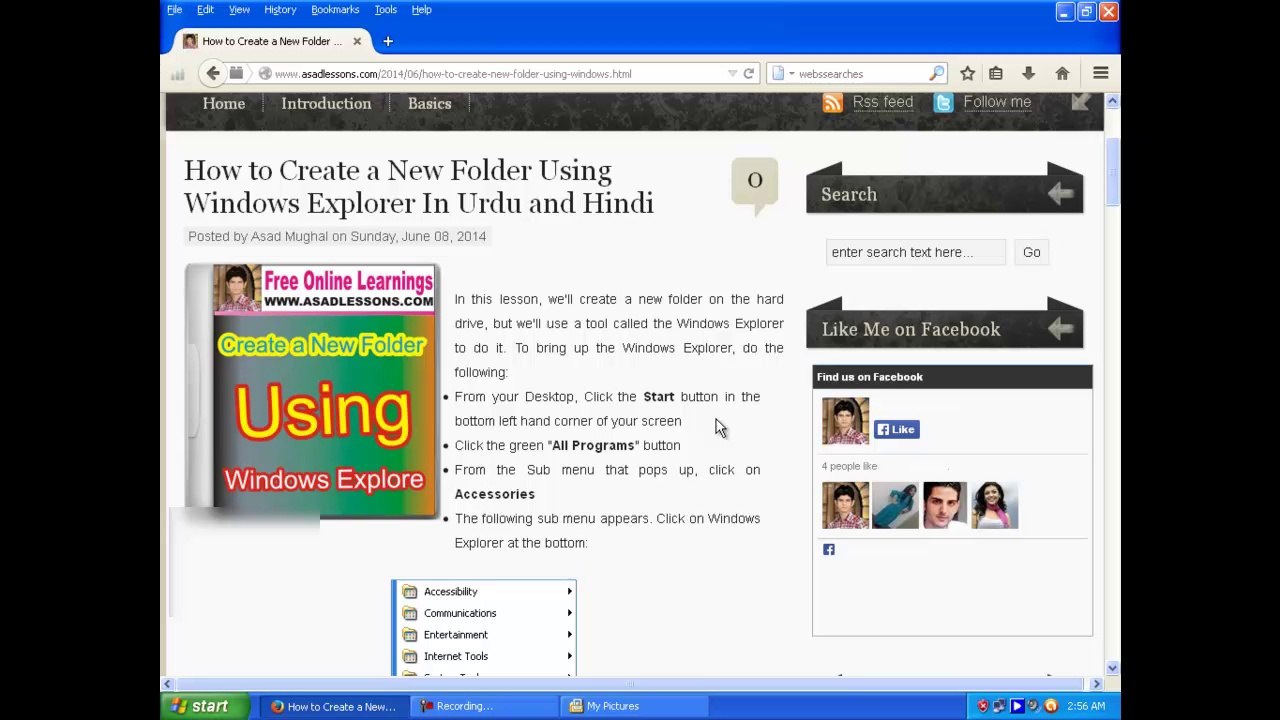Image resolution: width=1280 pixels, height=720 pixels.
Task: Open the File menu
Action: [174, 10]
